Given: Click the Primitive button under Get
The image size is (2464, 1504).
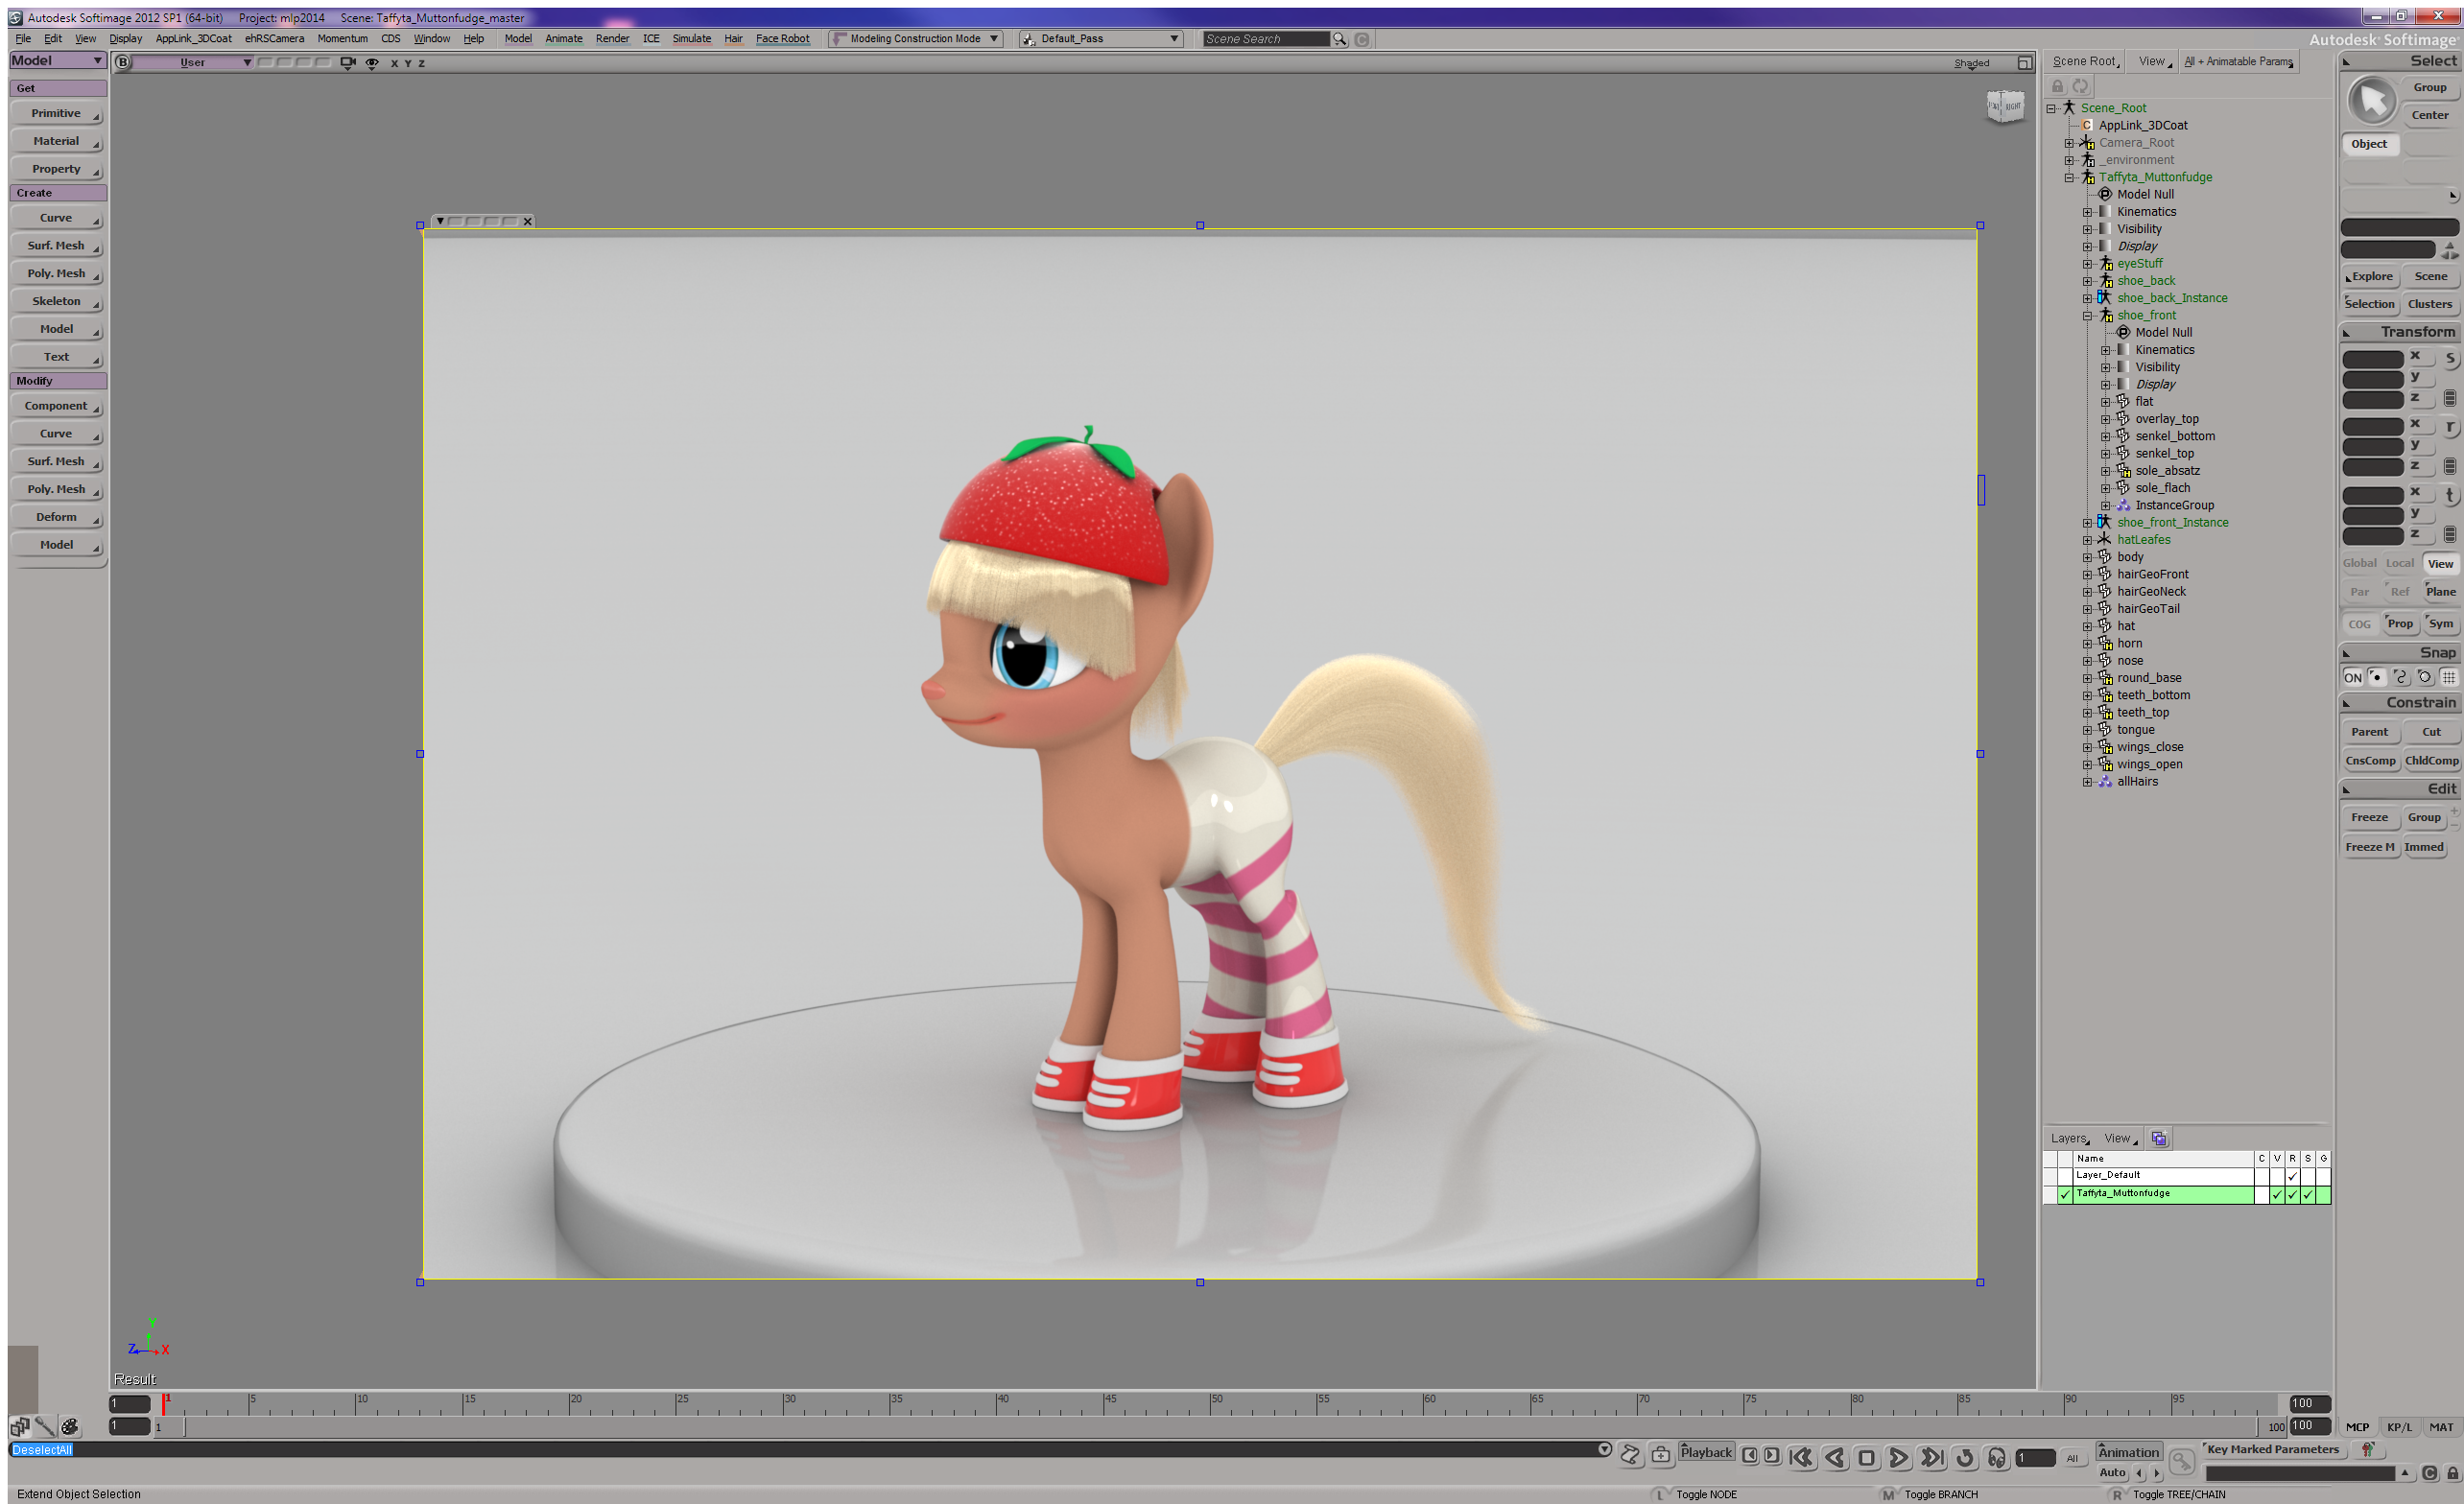Looking at the screenshot, I should pos(57,114).
